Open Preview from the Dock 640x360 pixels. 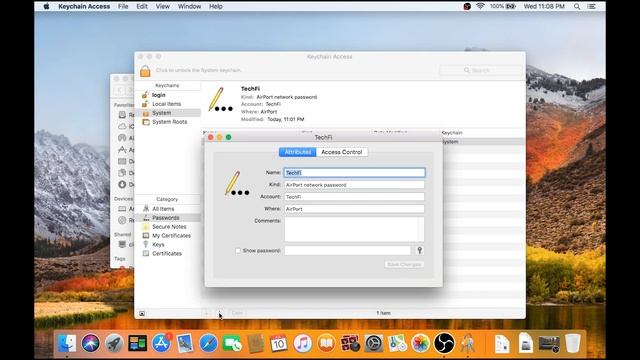[x=185, y=343]
